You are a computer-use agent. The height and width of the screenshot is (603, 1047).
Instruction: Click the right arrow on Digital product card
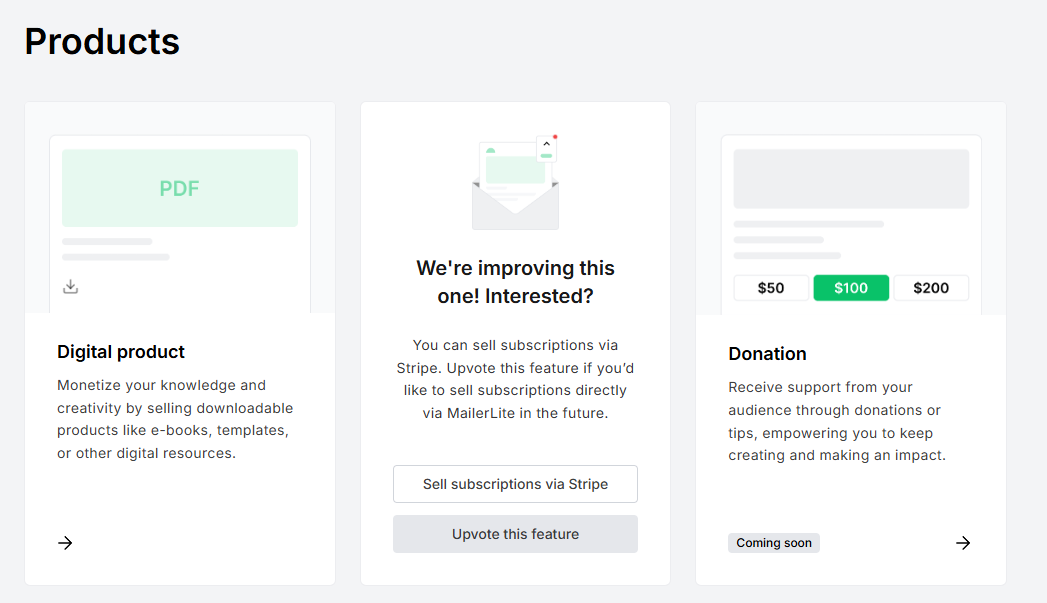point(65,543)
